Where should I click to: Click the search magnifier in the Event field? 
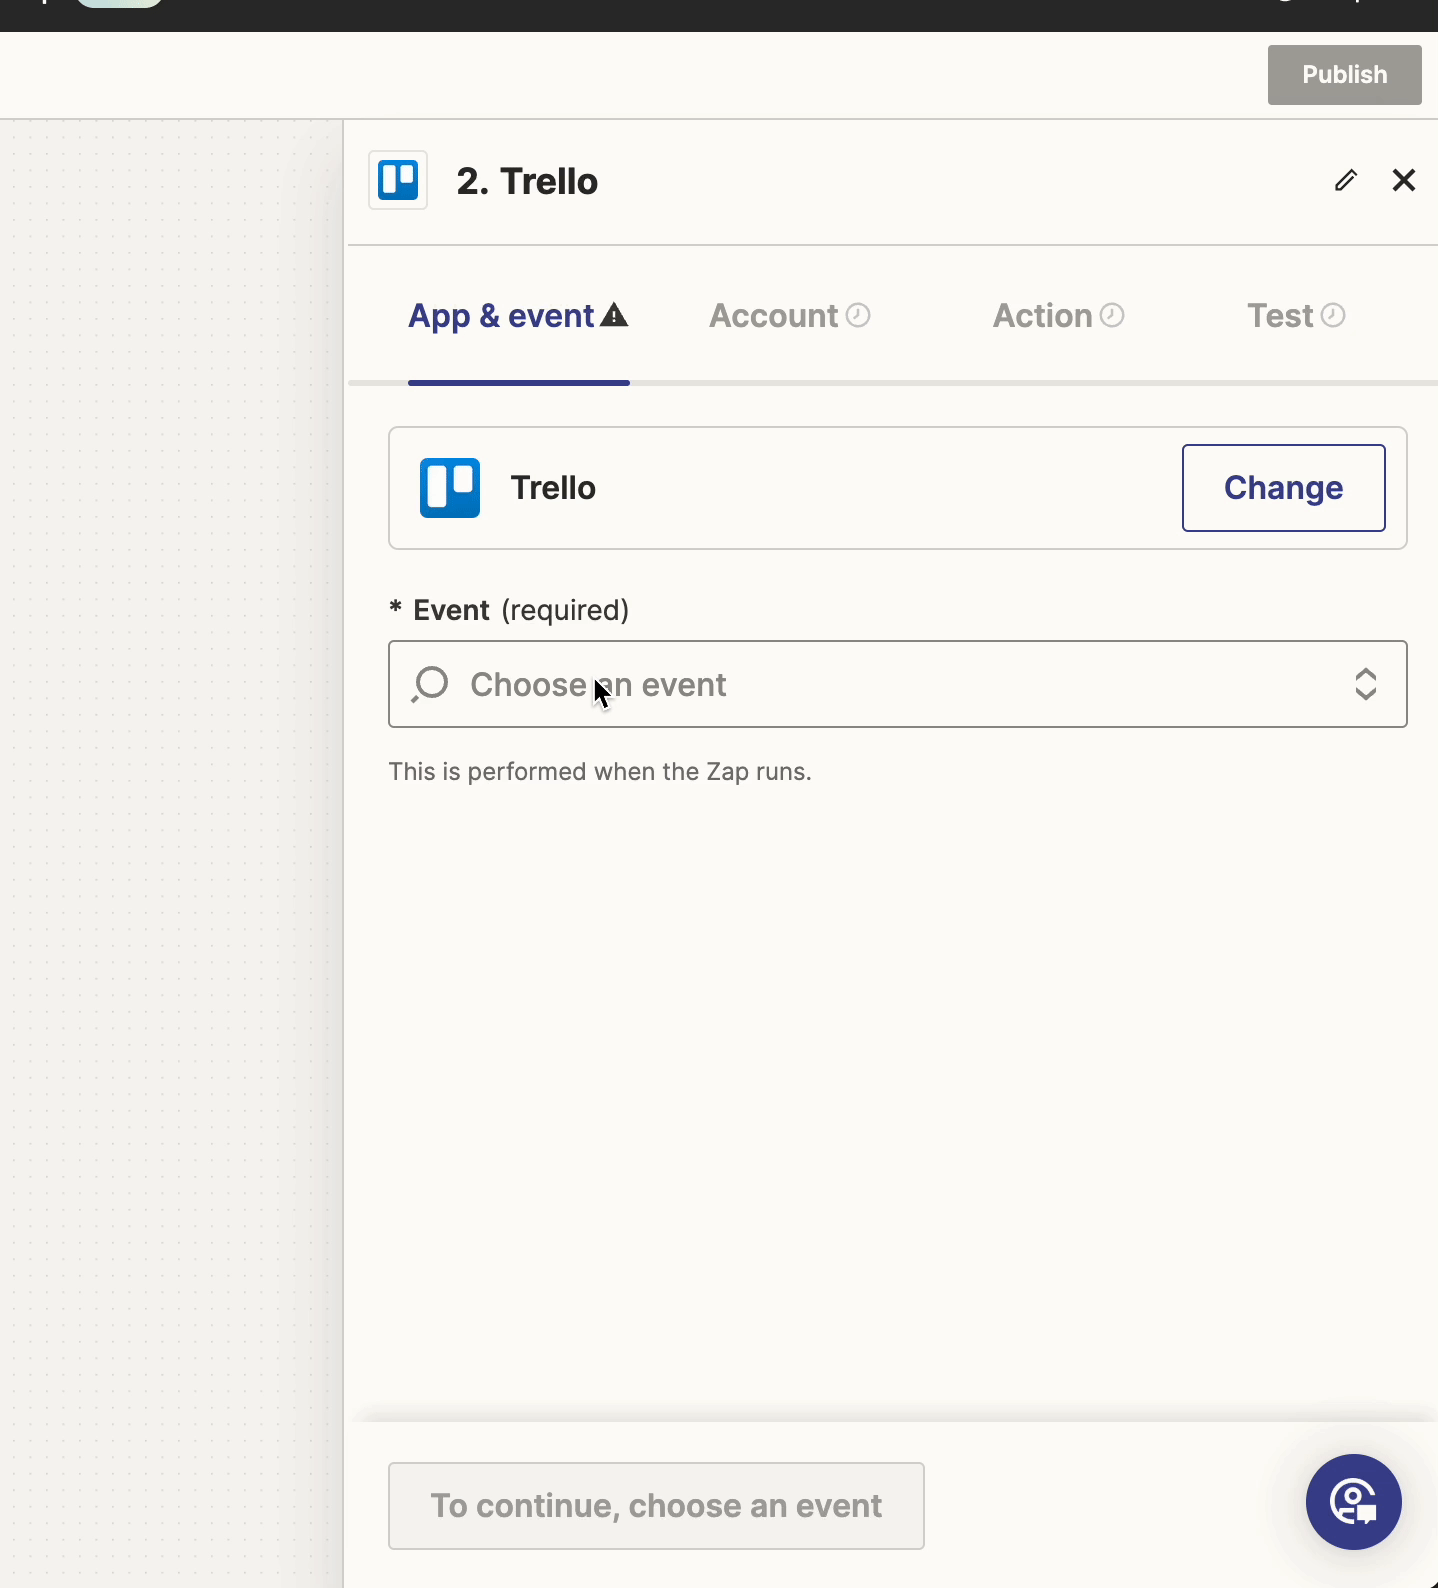pyautogui.click(x=430, y=685)
